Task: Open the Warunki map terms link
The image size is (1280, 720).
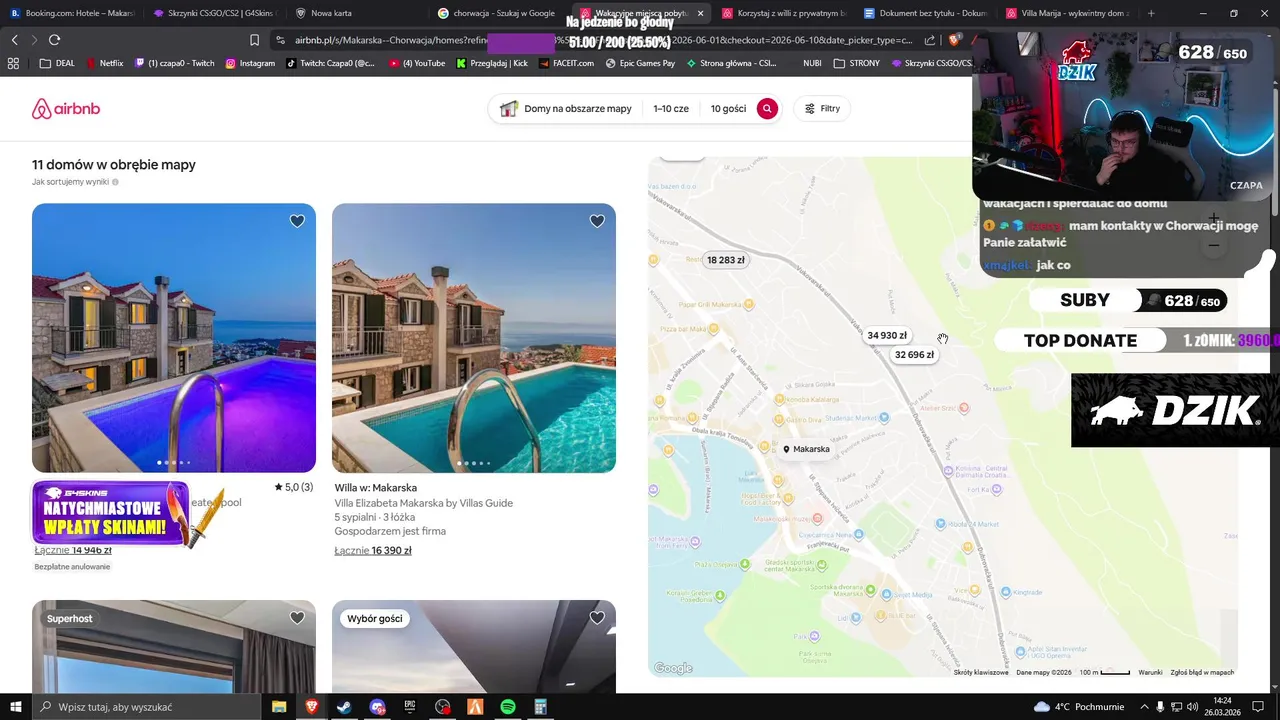Action: 1150,672
